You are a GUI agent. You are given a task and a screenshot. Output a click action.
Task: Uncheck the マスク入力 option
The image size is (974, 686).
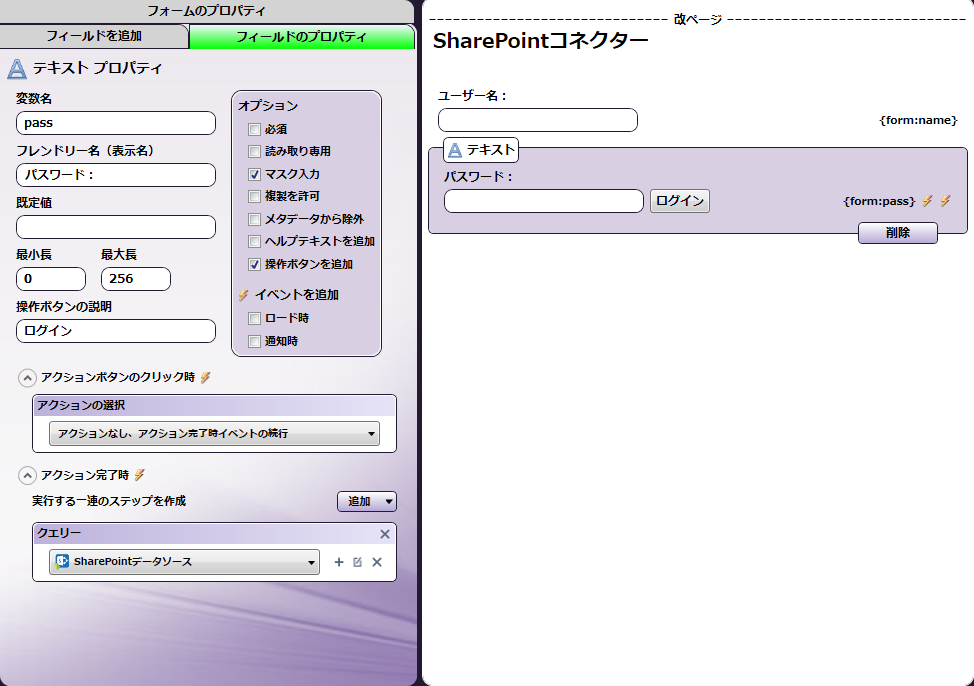click(x=254, y=174)
